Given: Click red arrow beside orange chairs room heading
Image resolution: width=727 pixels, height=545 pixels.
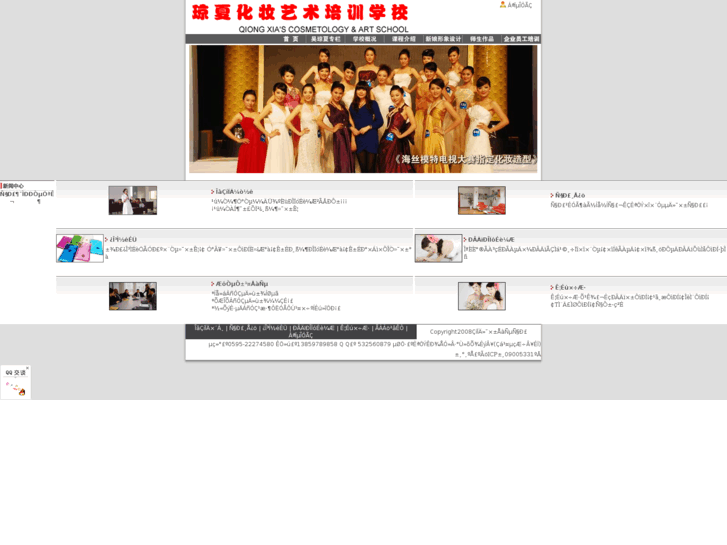Looking at the screenshot, I should [552, 195].
